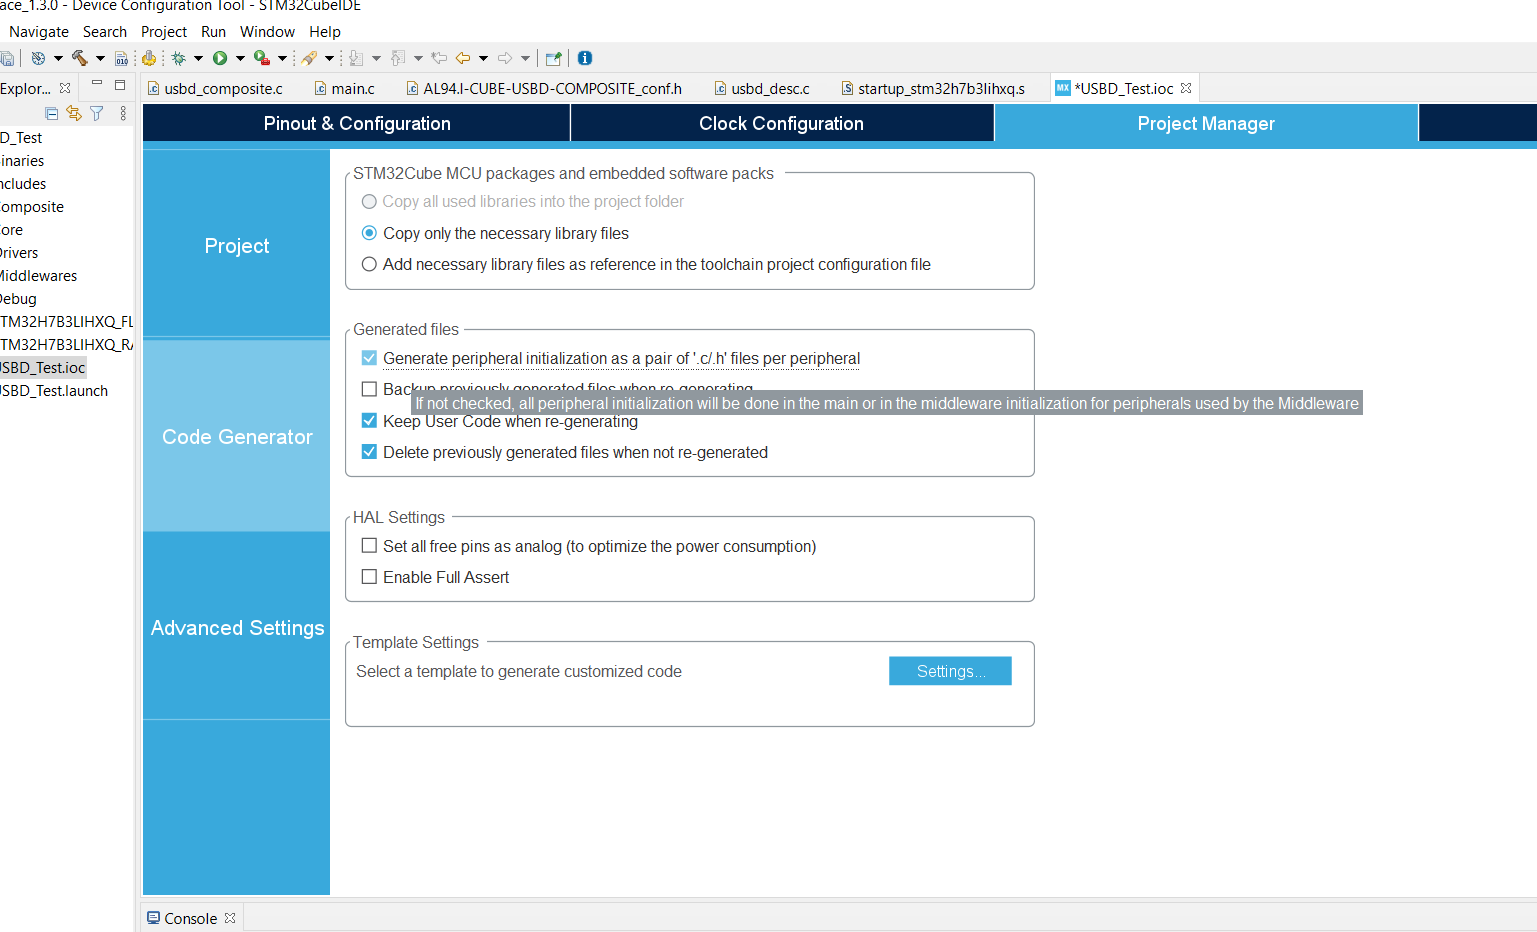This screenshot has width=1537, height=932.
Task: Click the Next Annotation icon
Action: tap(356, 58)
